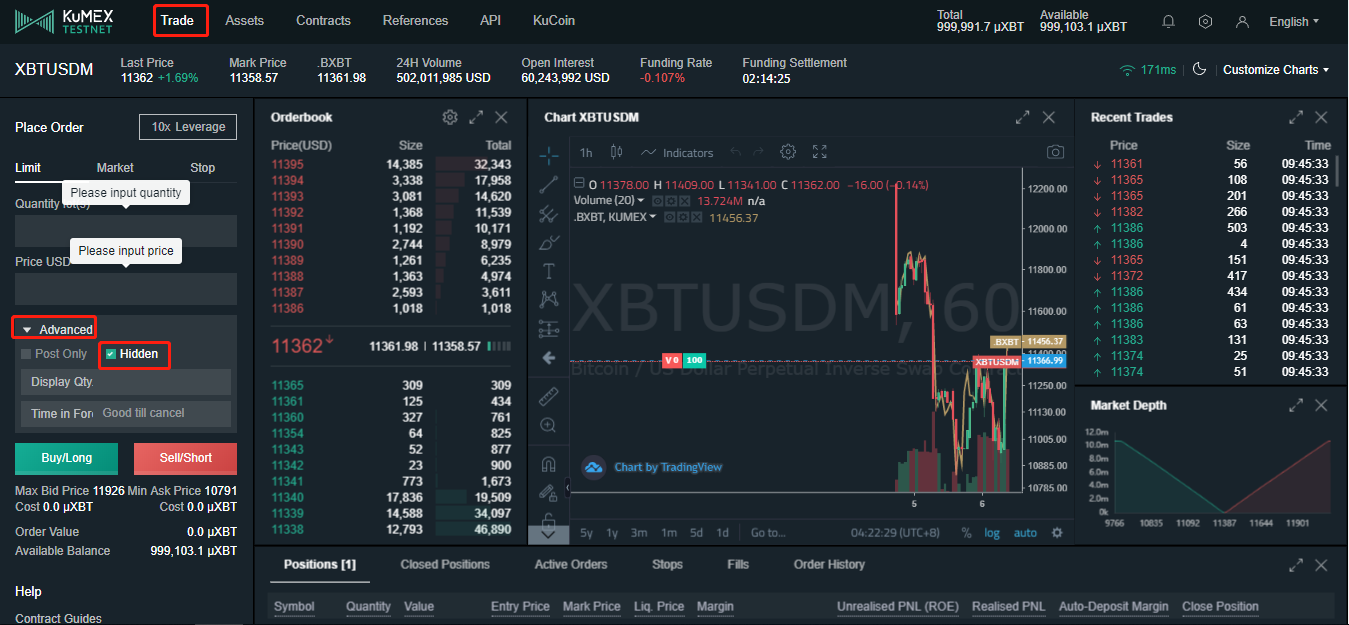Select the trend line drawing tool

click(x=548, y=184)
